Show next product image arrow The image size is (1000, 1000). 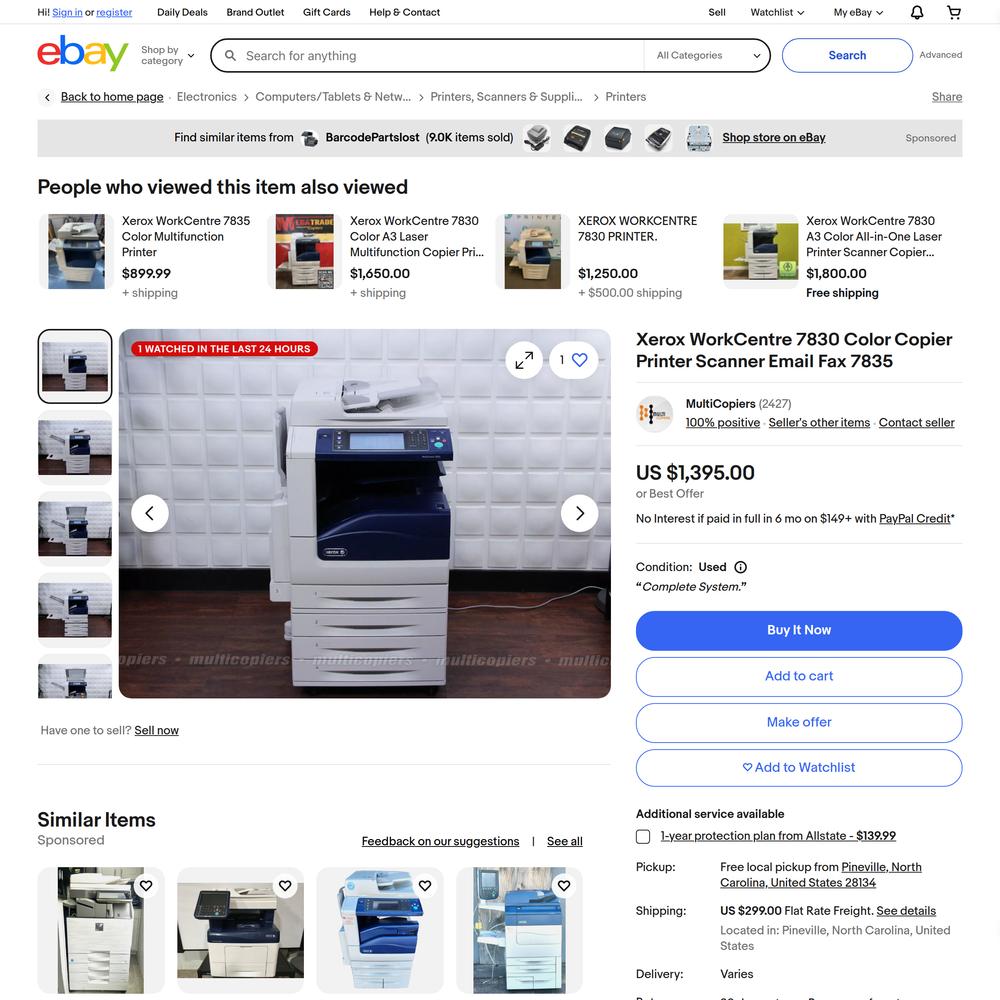point(579,513)
